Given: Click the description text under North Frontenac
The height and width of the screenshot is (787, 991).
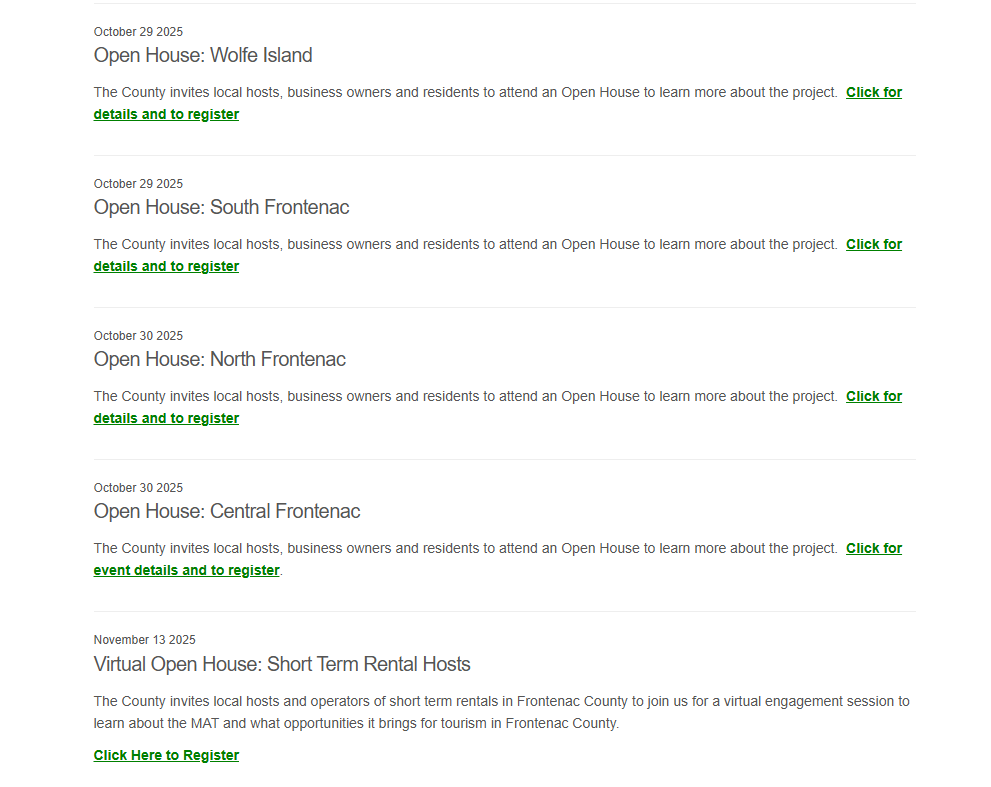Looking at the screenshot, I should coord(465,397).
